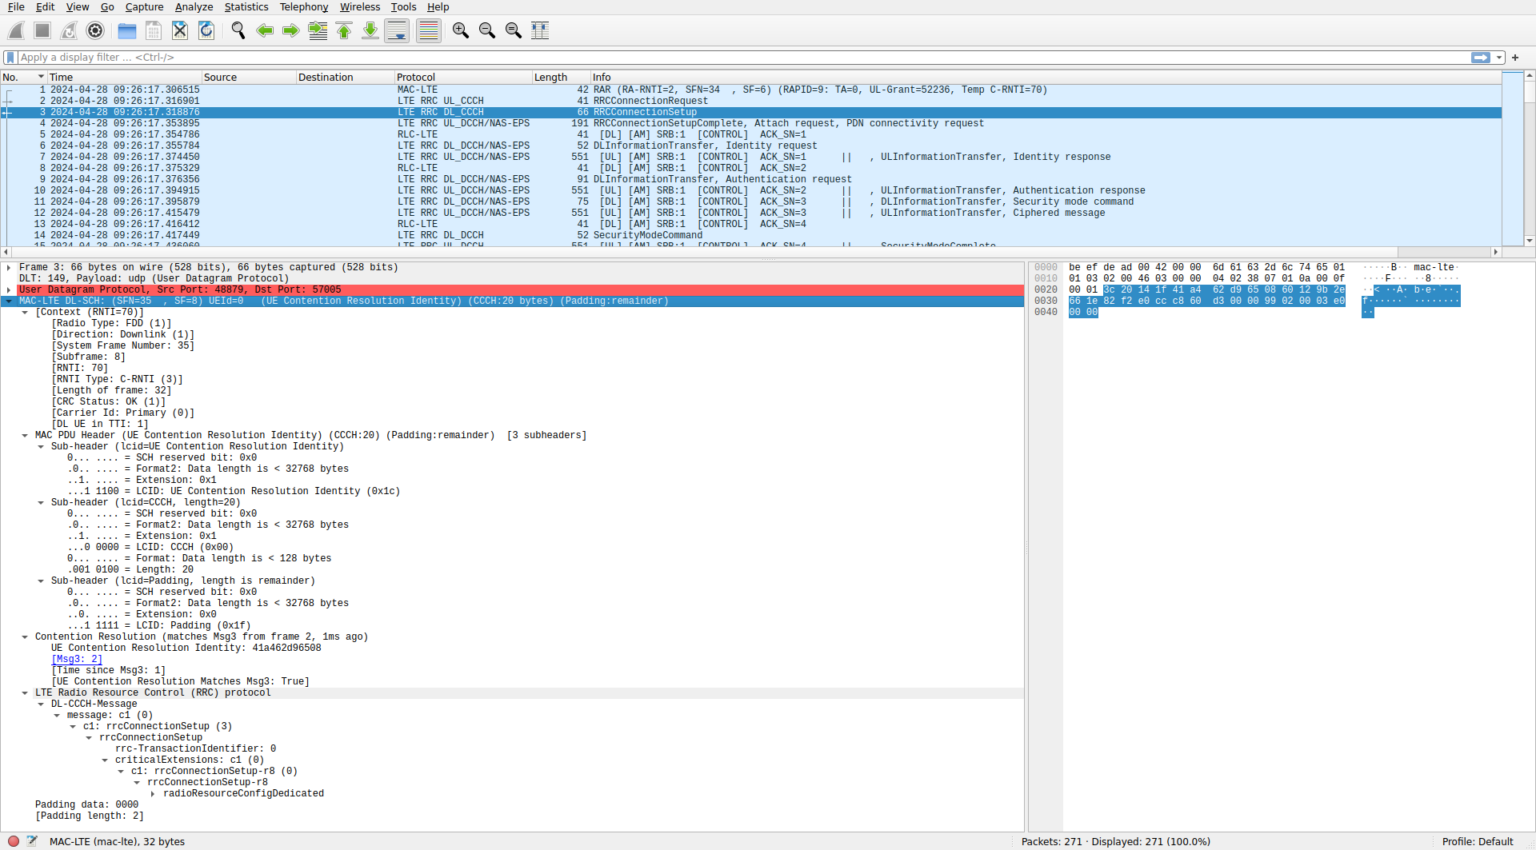Screen dimensions: 1536x850
Task: Zoom in on the packet list
Action: point(460,30)
